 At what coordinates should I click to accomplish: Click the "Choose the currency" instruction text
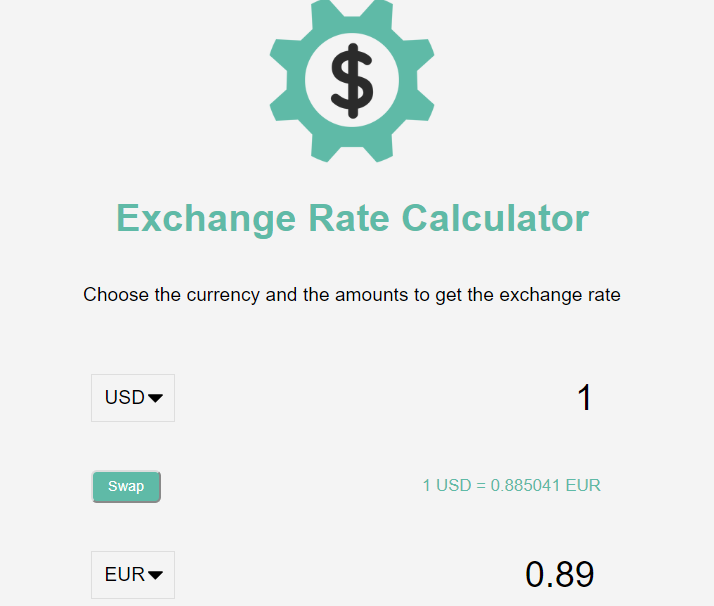[352, 295]
